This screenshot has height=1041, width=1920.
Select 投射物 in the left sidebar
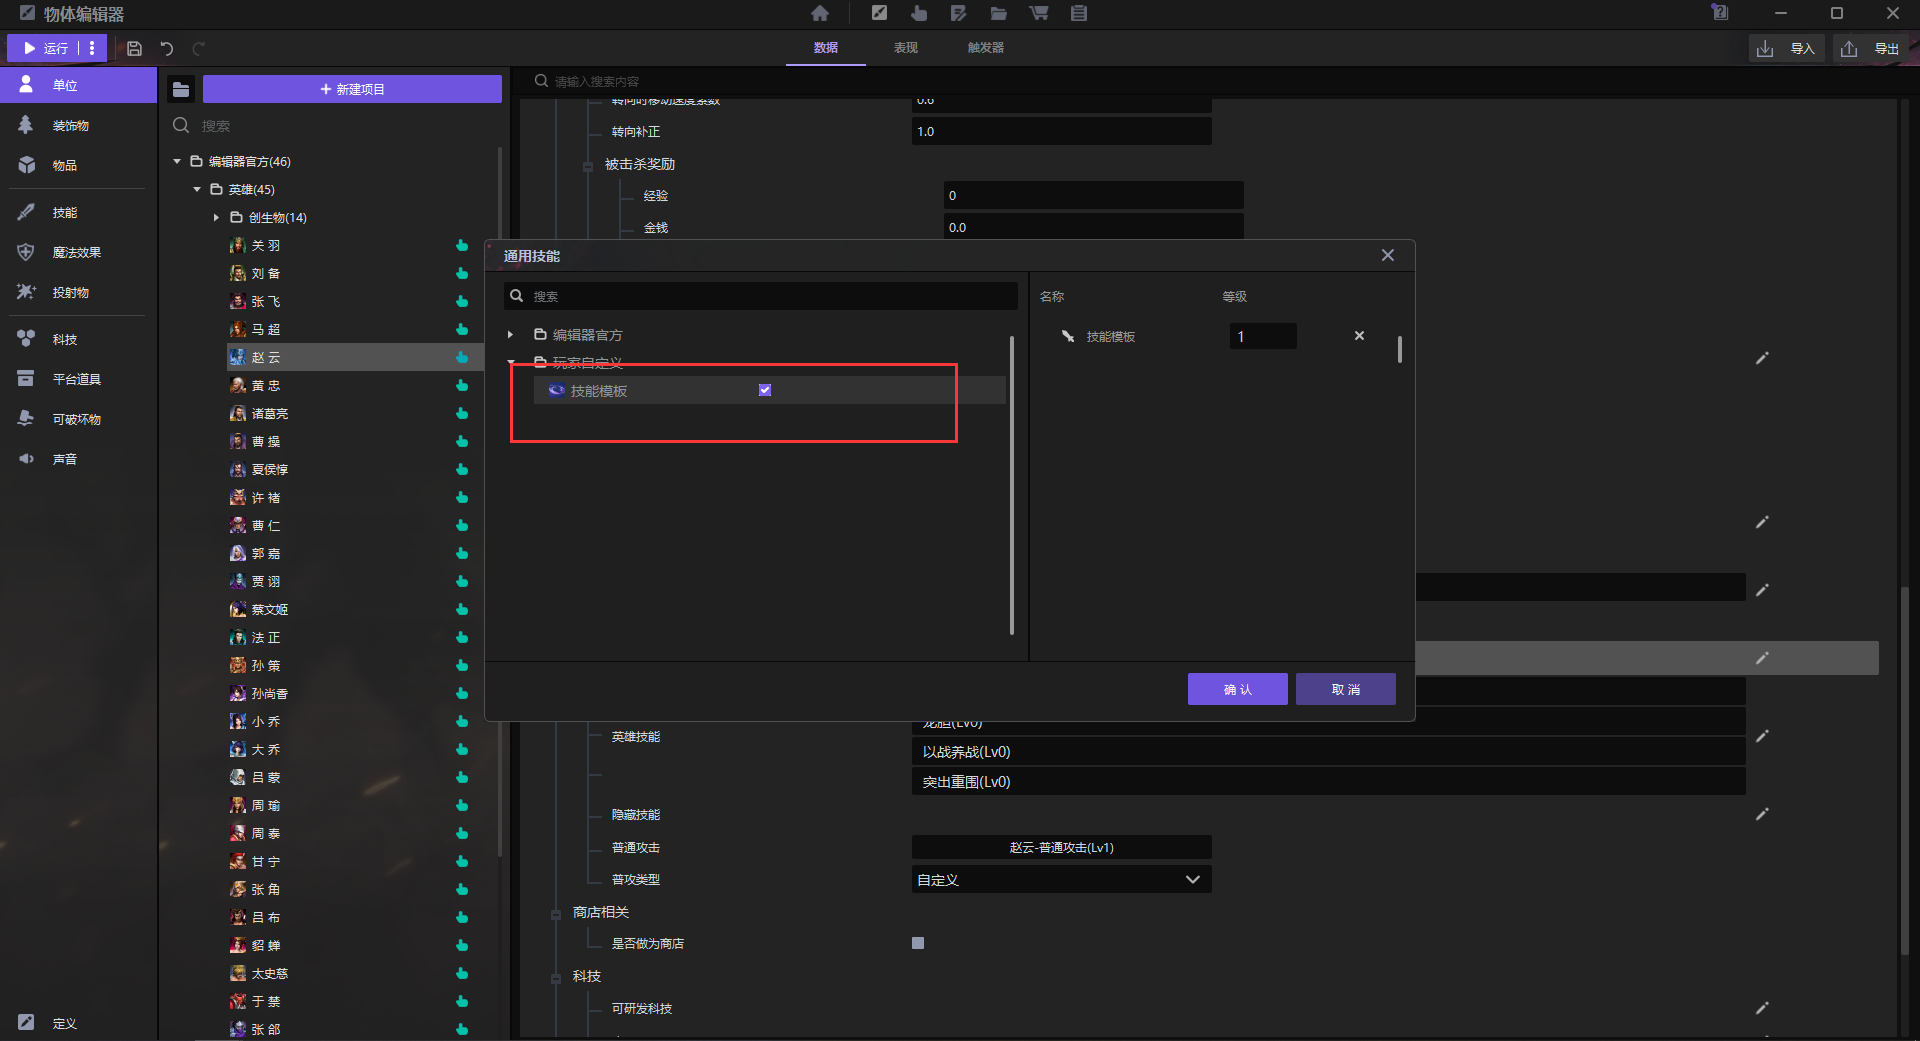click(x=78, y=292)
